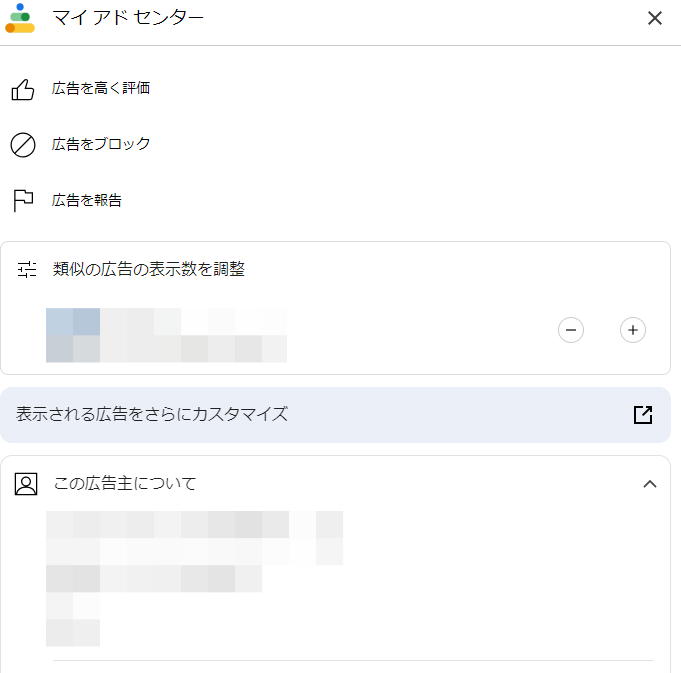
Task: Increase similar ads with the plus button
Action: coord(633,330)
